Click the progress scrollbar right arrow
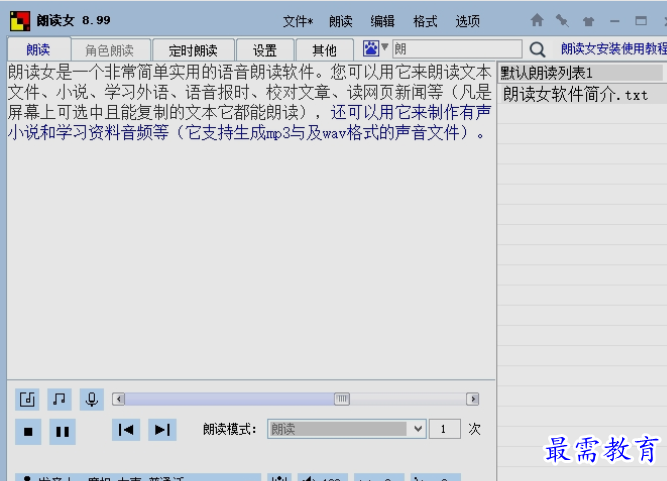 pos(473,399)
